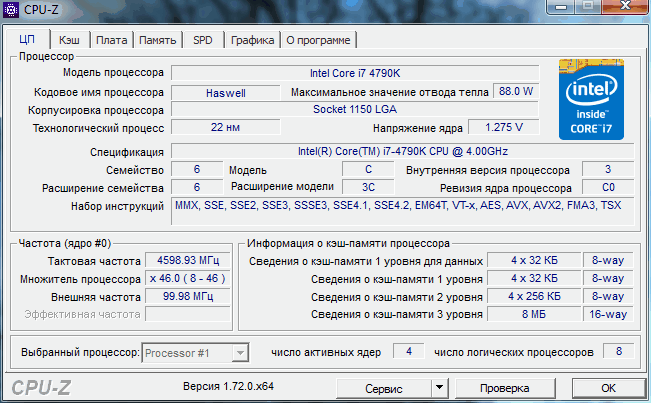The image size is (651, 403).
Task: Click the 4598.93 МГц clock speed value
Action: (x=188, y=260)
